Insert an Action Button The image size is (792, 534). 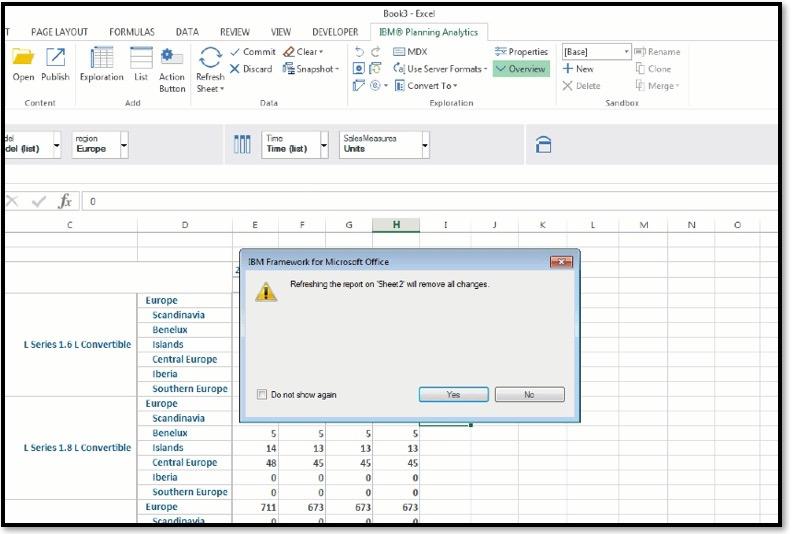pyautogui.click(x=172, y=70)
